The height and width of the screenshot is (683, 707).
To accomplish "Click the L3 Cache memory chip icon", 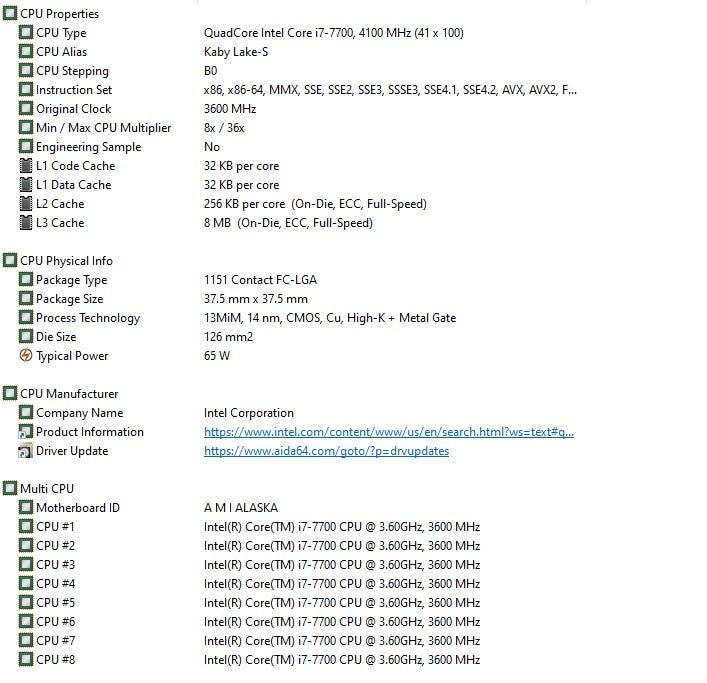I will click(x=26, y=222).
